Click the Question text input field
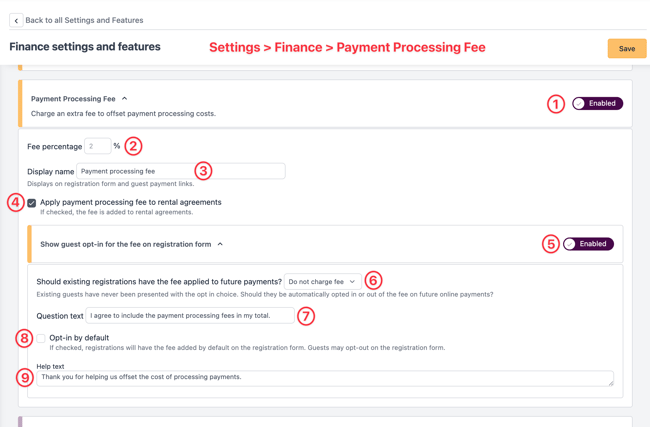This screenshot has width=650, height=427. pyautogui.click(x=190, y=315)
